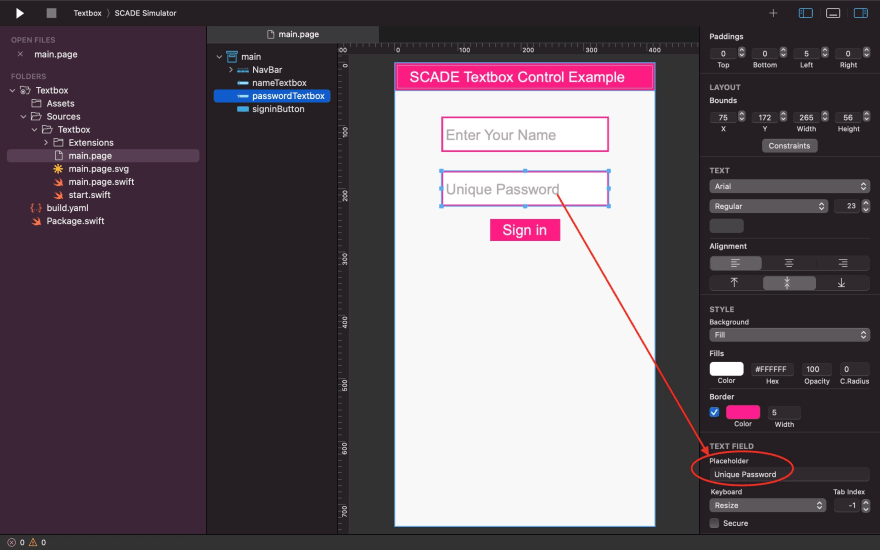Adjust the Y bounds stepper
The height and width of the screenshot is (550, 880).
pos(783,117)
